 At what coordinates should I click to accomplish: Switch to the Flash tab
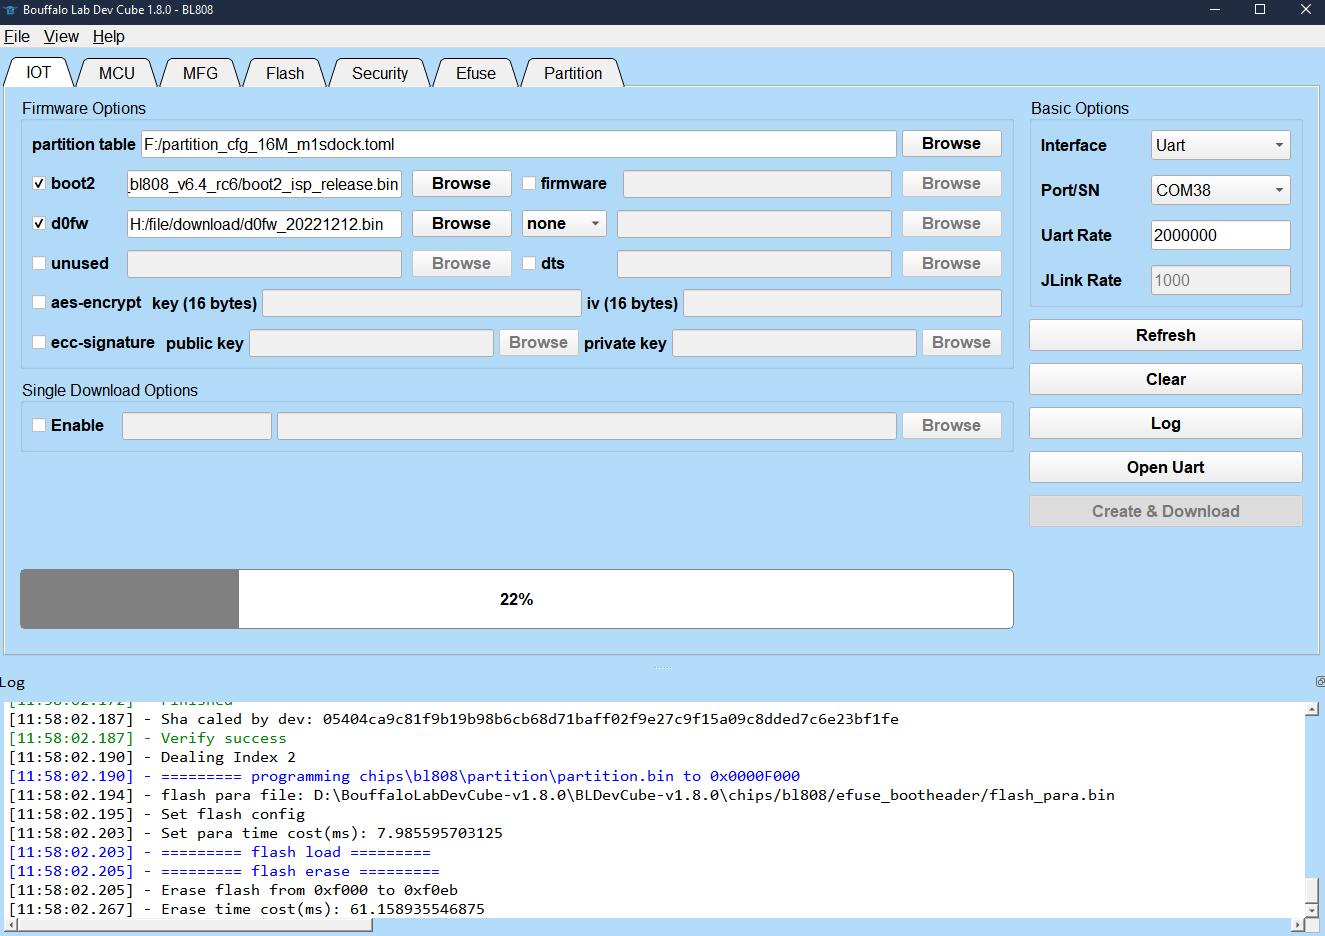[285, 73]
